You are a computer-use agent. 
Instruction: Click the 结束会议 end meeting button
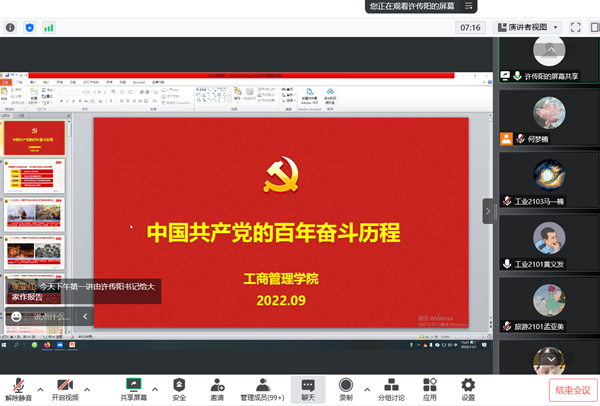pyautogui.click(x=573, y=390)
